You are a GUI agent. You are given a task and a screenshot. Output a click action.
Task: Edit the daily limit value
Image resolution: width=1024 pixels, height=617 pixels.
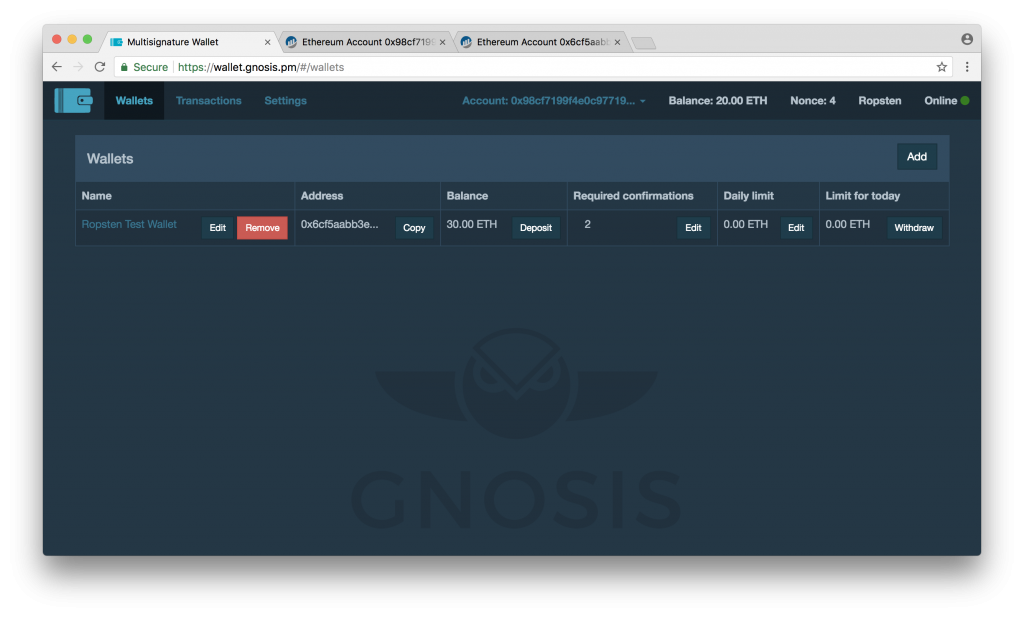tap(796, 228)
